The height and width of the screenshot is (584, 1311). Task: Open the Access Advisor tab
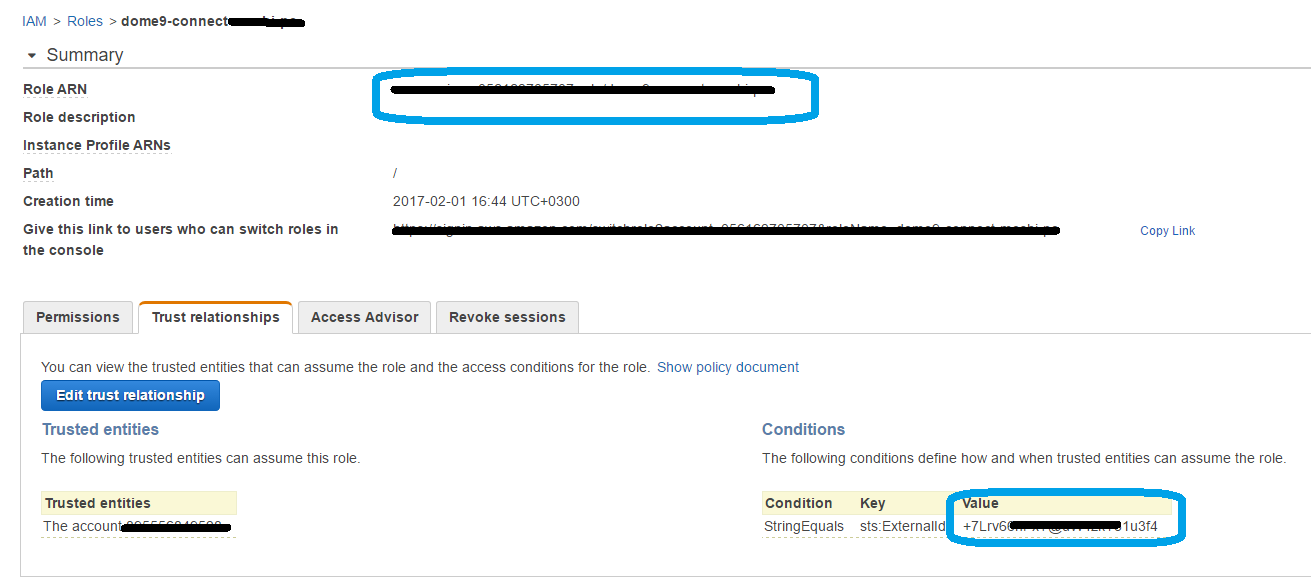[x=365, y=317]
